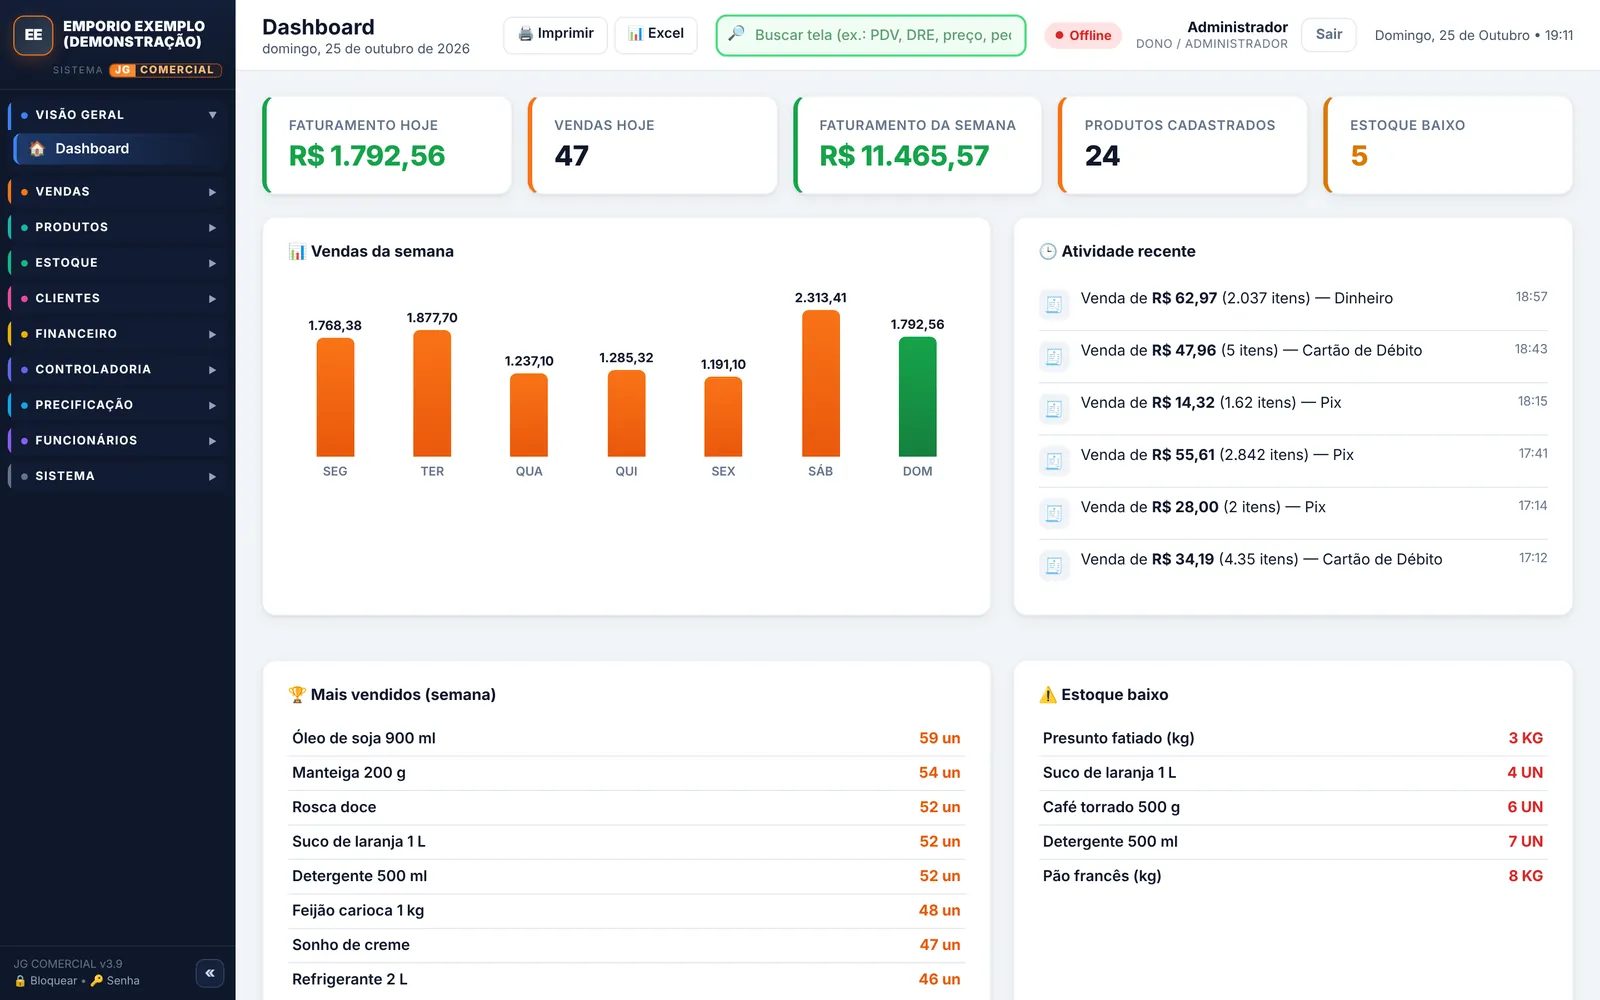Click the green DOM bar in chart
1600x1000 pixels.
point(918,397)
